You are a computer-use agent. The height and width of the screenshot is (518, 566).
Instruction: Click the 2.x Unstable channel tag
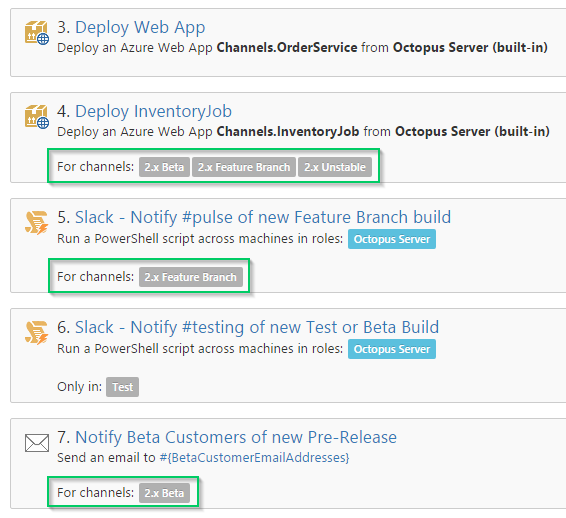pyautogui.click(x=335, y=167)
